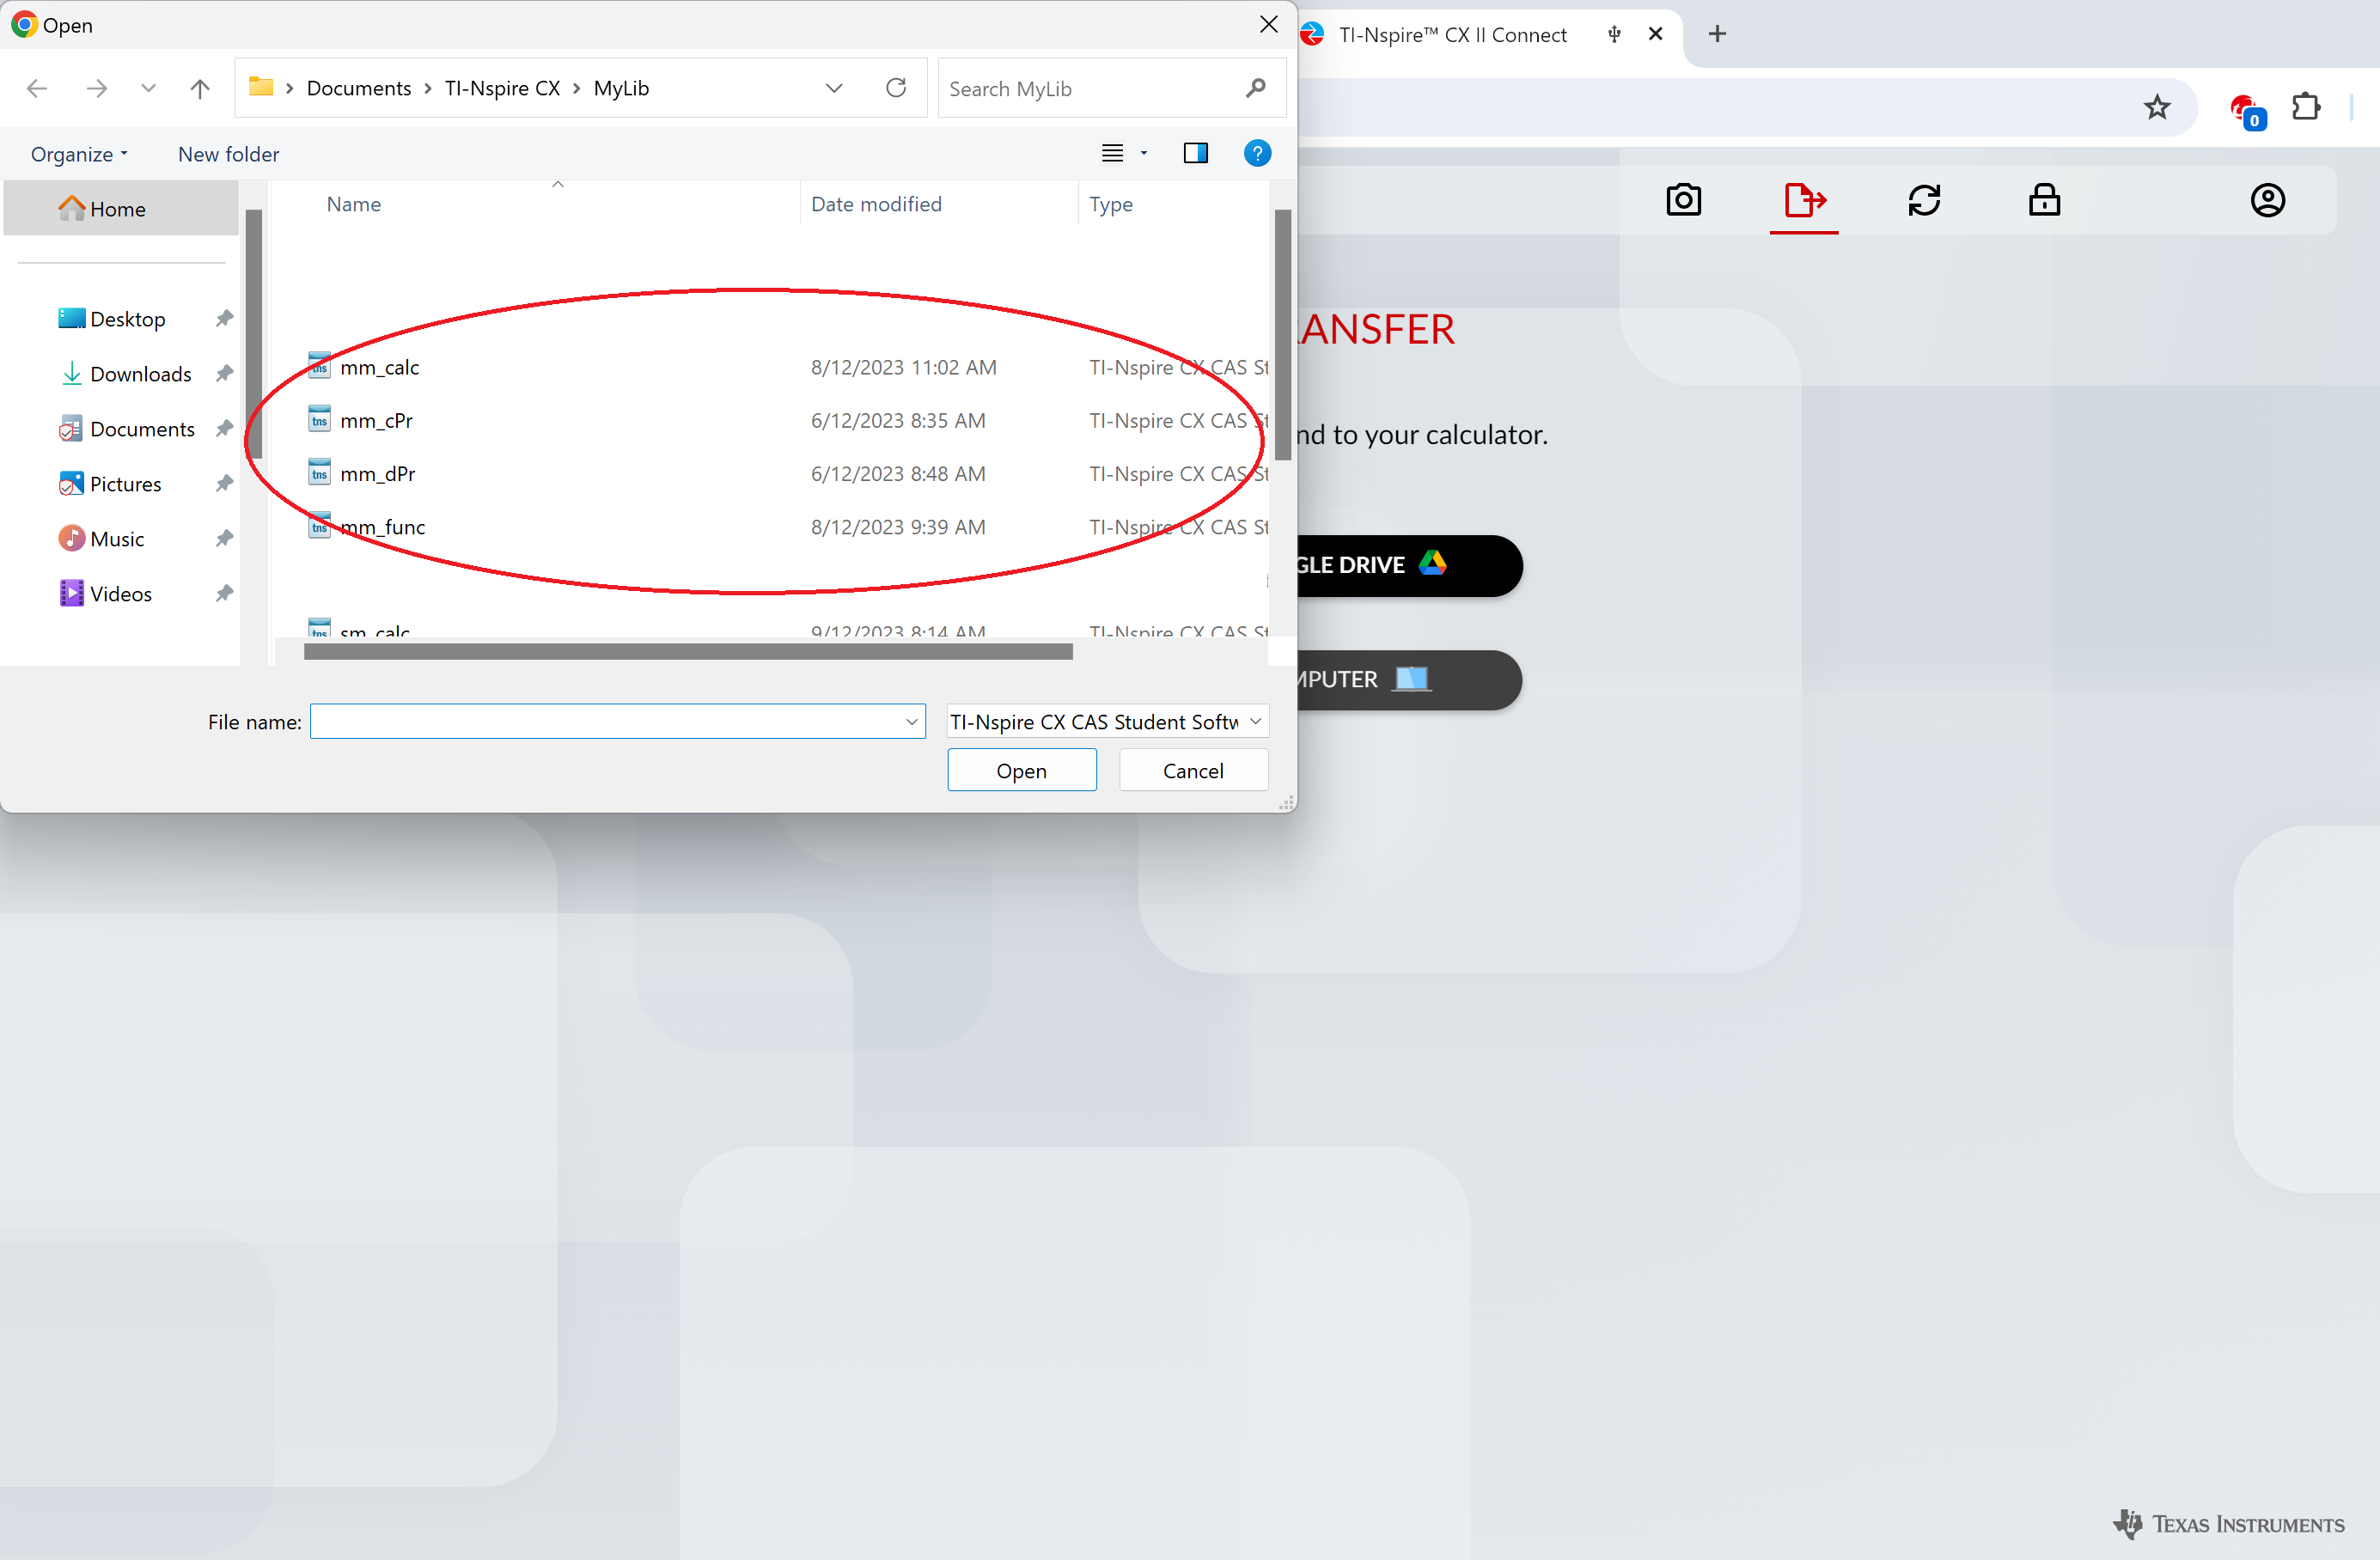The height and width of the screenshot is (1560, 2380).
Task: Click the Documents breadcrumb in path
Action: tap(358, 88)
